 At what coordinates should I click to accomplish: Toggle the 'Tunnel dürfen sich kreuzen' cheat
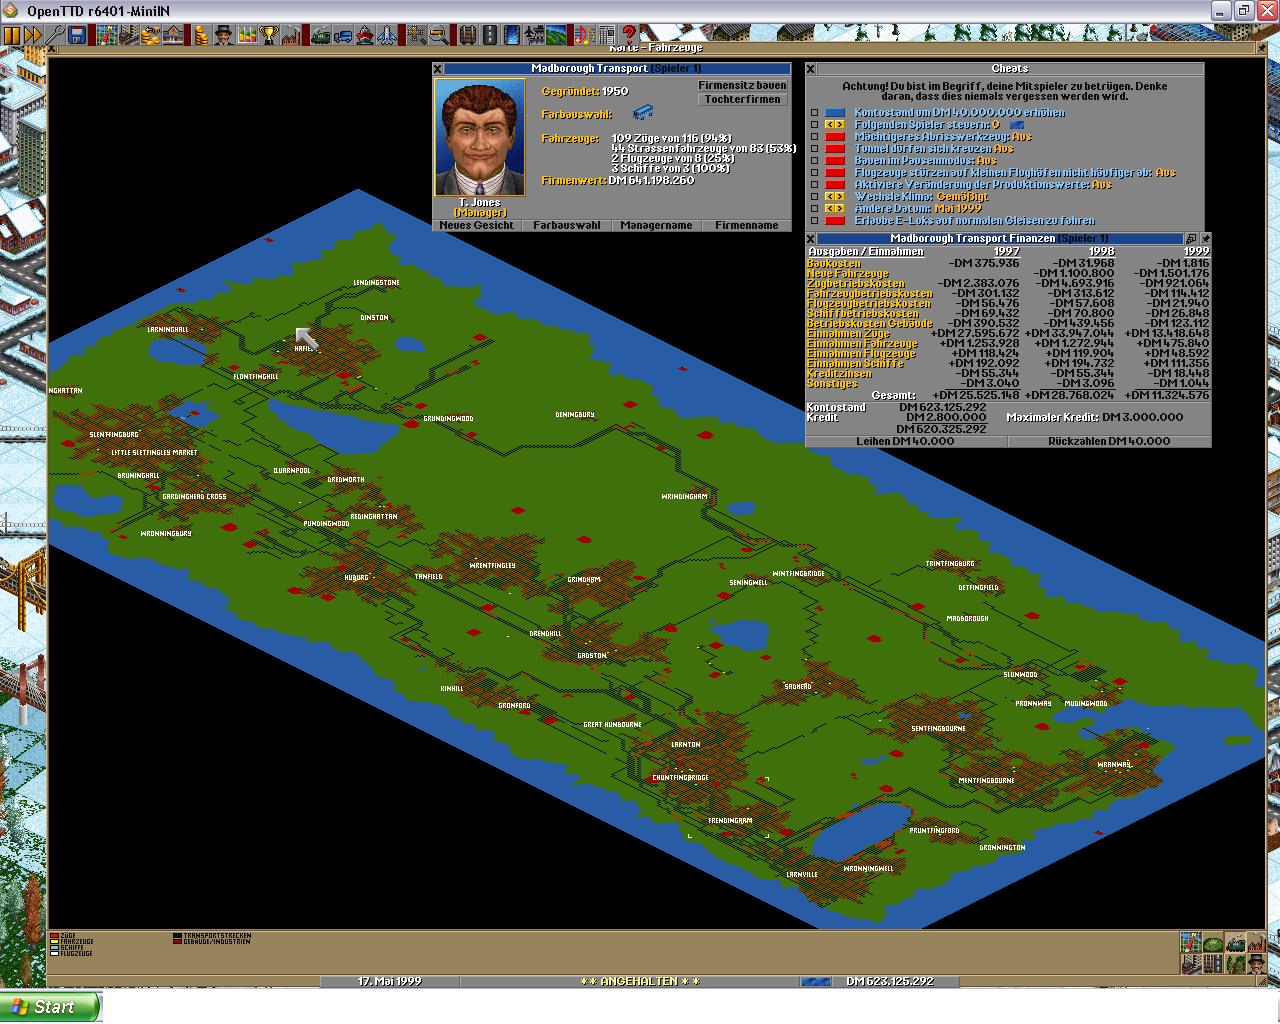[835, 149]
